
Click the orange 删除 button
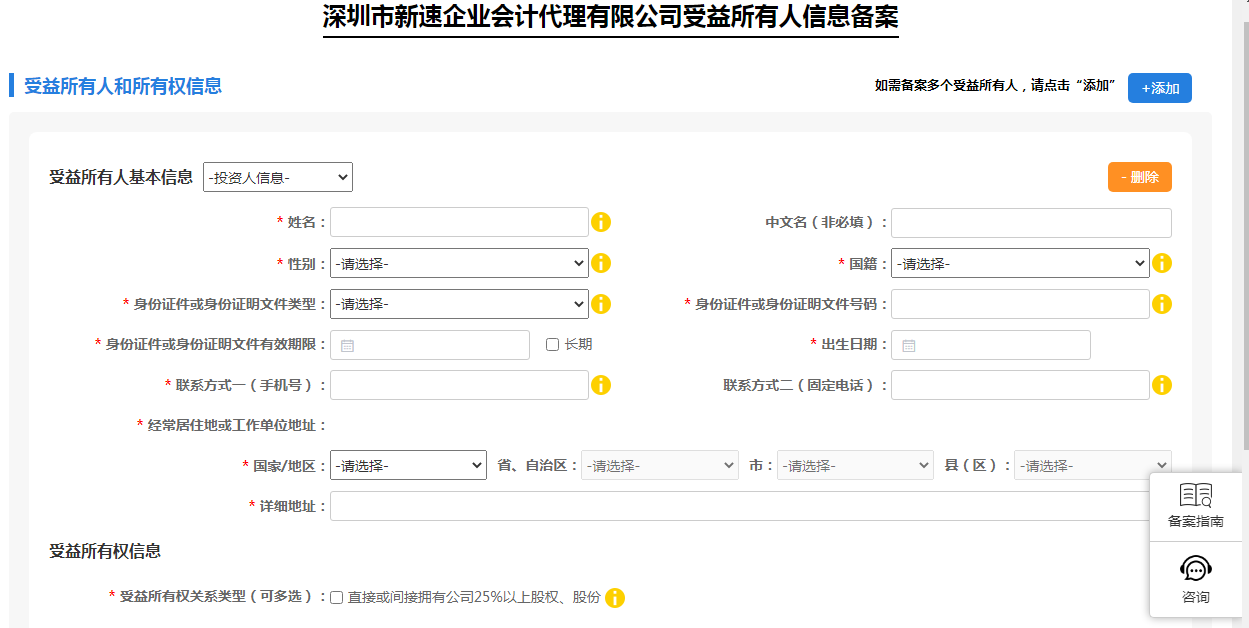click(1139, 177)
